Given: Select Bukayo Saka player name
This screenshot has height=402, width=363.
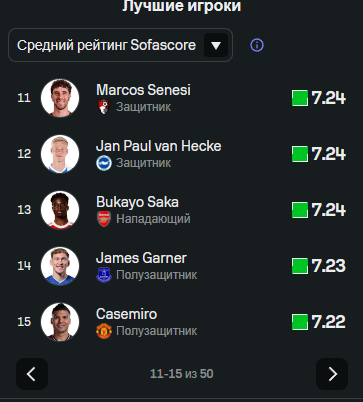Looking at the screenshot, I should [137, 202].
